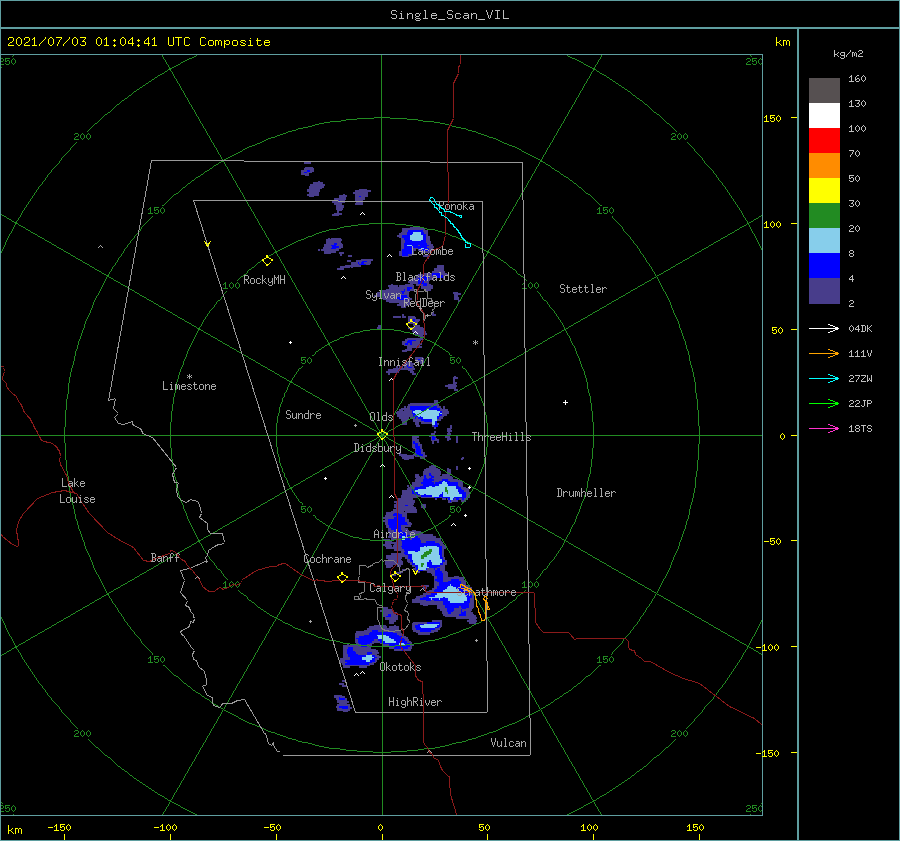Click the ThreeHills town label
Screen dimensions: 900x841
click(x=502, y=437)
